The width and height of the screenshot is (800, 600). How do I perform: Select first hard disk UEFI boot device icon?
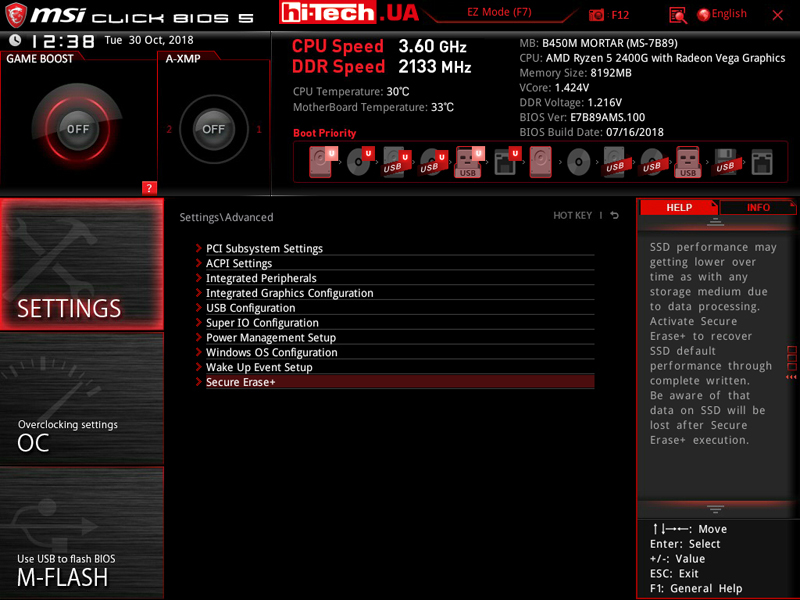pos(322,161)
